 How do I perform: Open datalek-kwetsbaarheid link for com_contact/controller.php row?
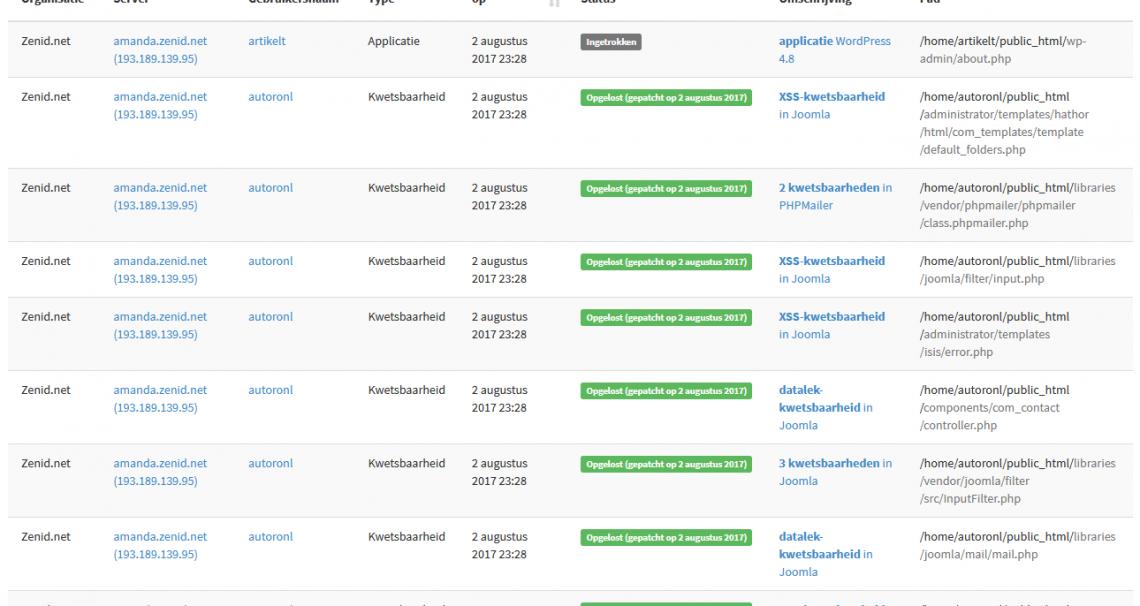click(826, 408)
